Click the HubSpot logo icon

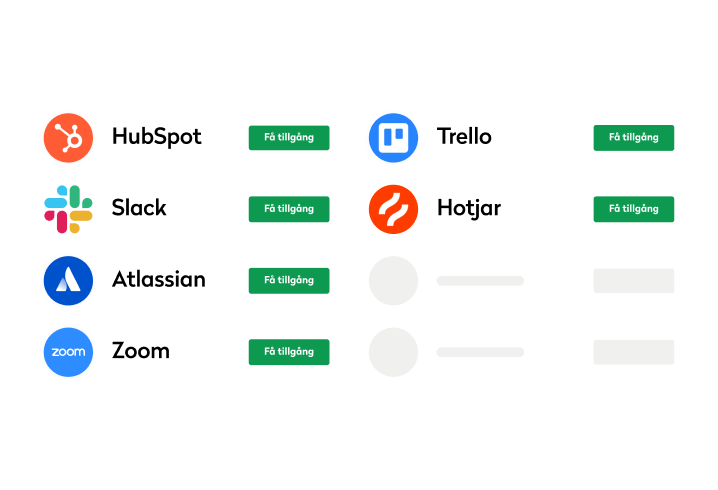68,137
